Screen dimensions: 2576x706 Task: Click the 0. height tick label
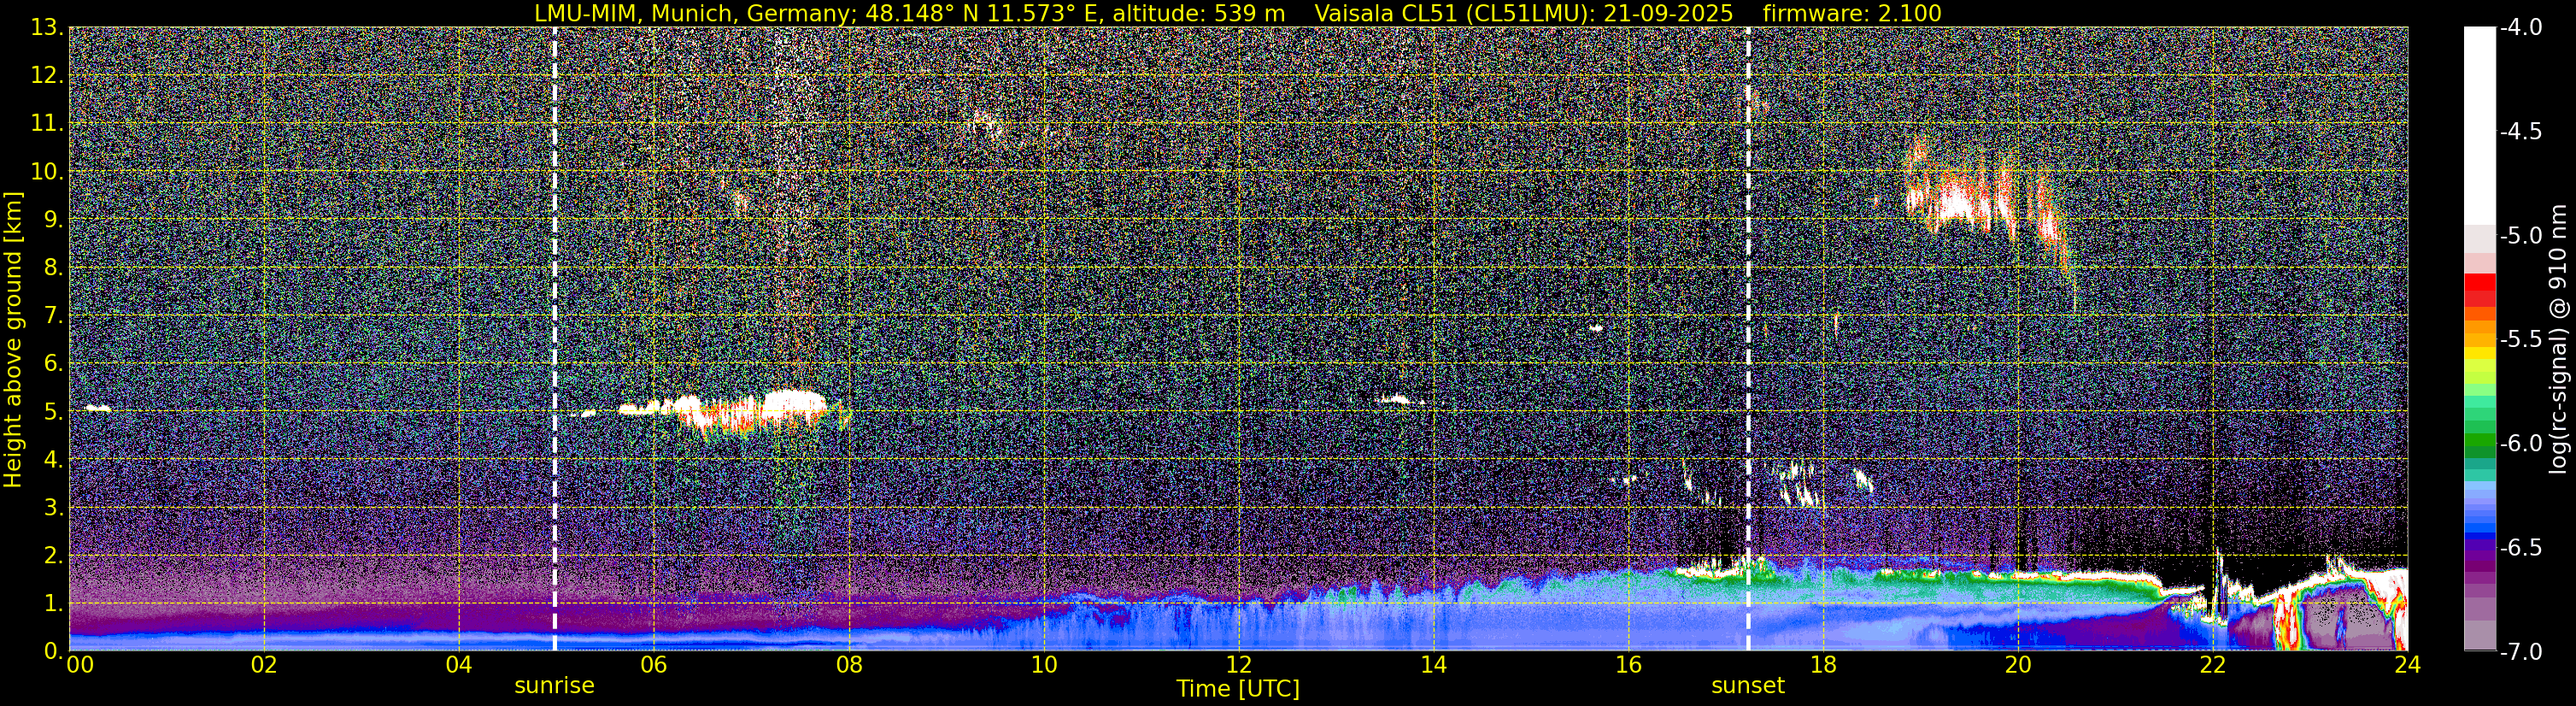pos(53,650)
